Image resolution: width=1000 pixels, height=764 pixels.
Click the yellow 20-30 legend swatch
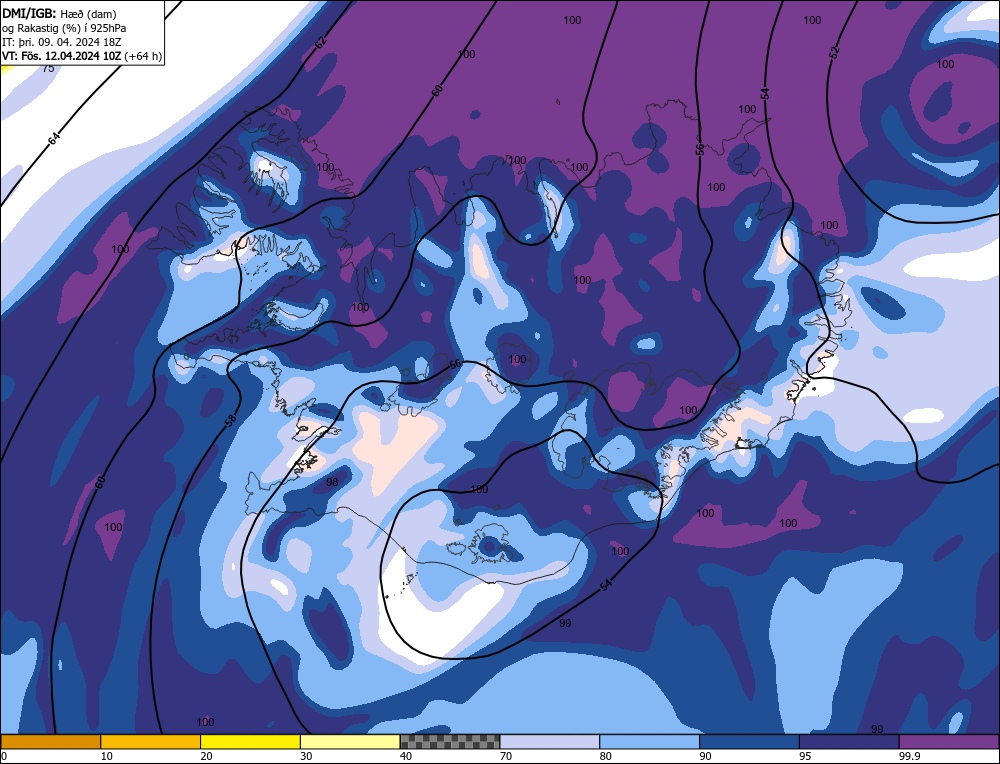click(250, 741)
